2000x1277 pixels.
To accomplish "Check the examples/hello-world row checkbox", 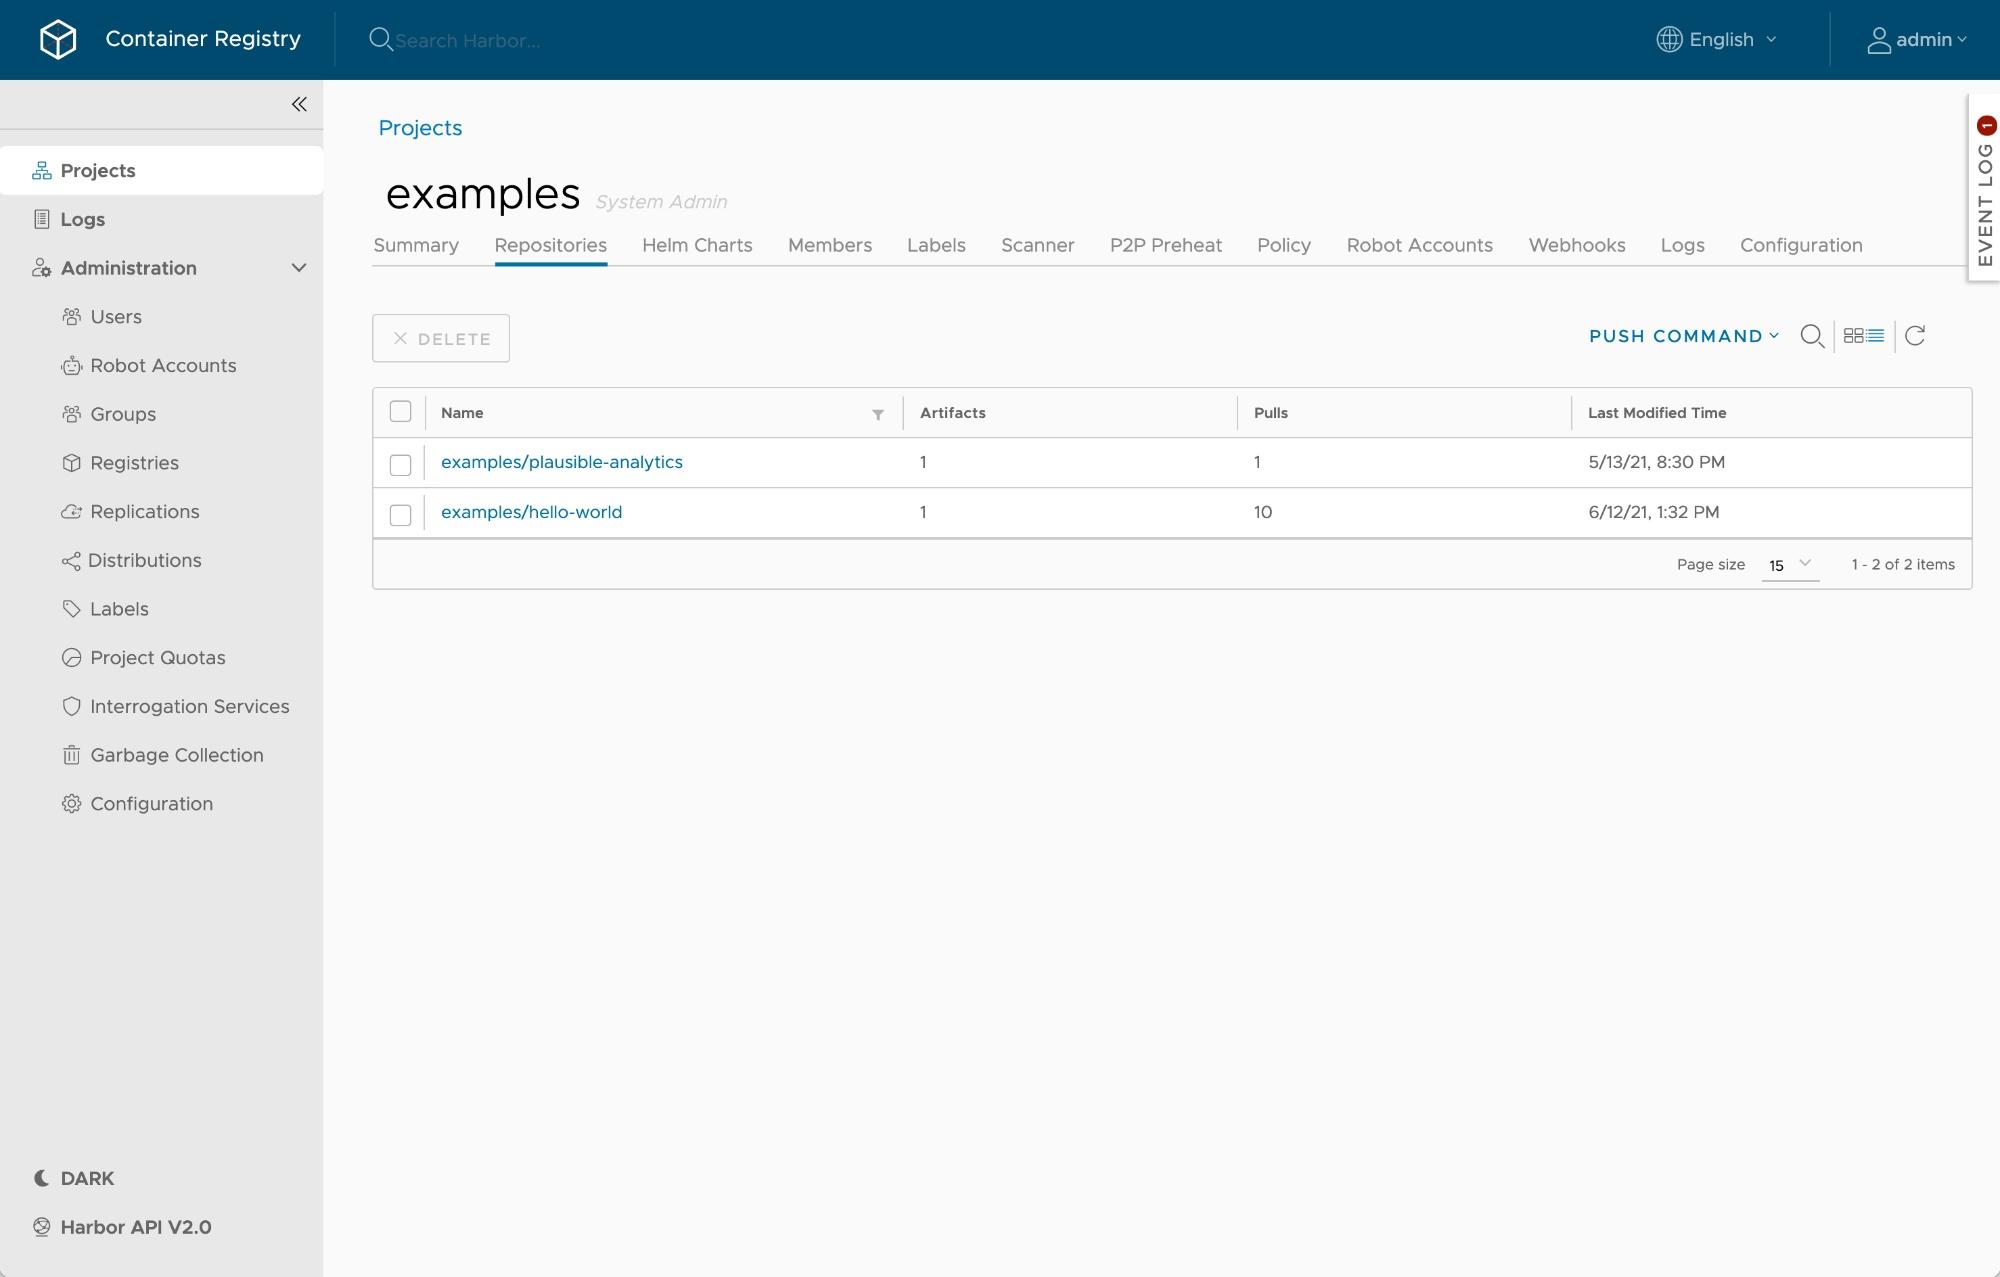I will click(402, 515).
